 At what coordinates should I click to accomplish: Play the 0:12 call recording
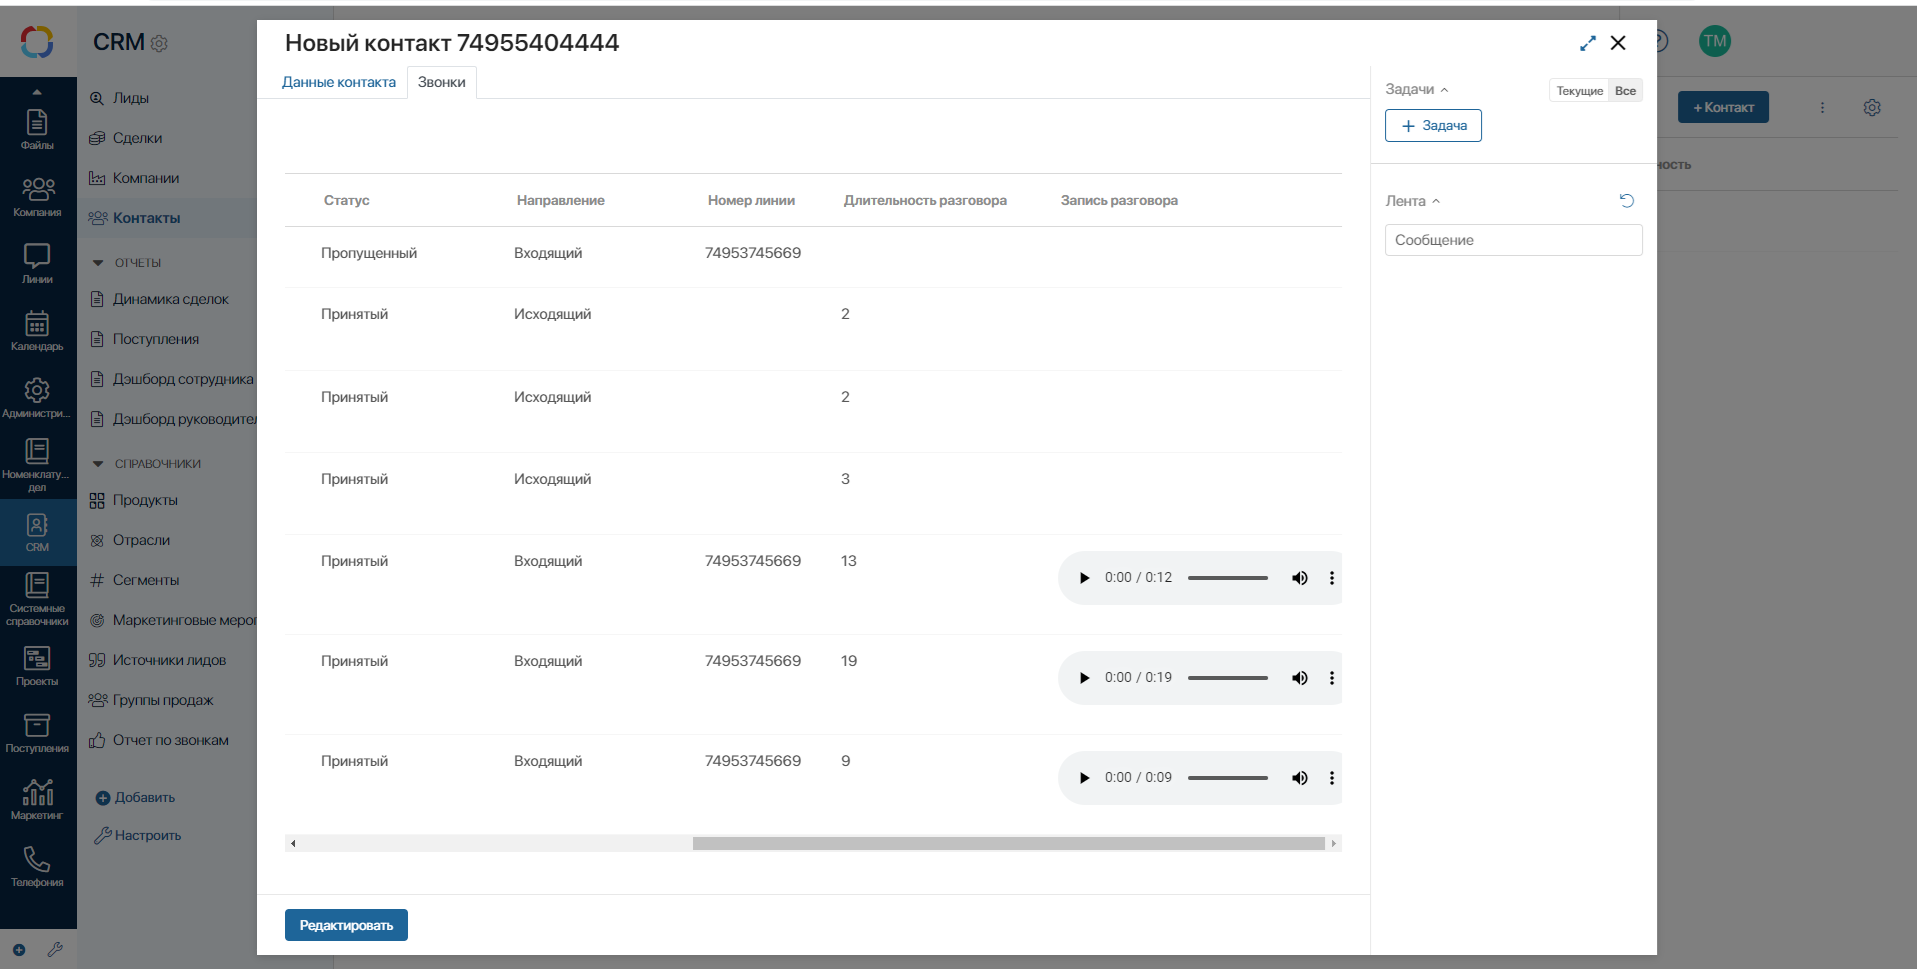point(1084,578)
